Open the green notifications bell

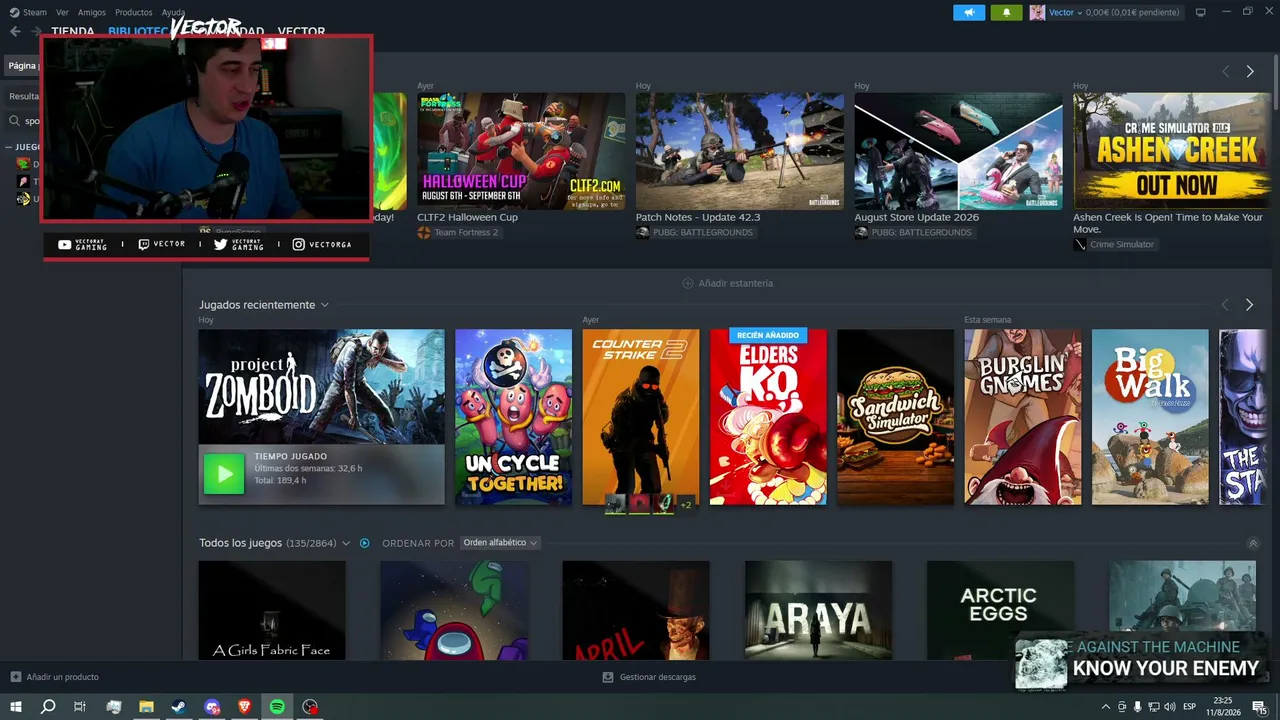tap(1006, 12)
